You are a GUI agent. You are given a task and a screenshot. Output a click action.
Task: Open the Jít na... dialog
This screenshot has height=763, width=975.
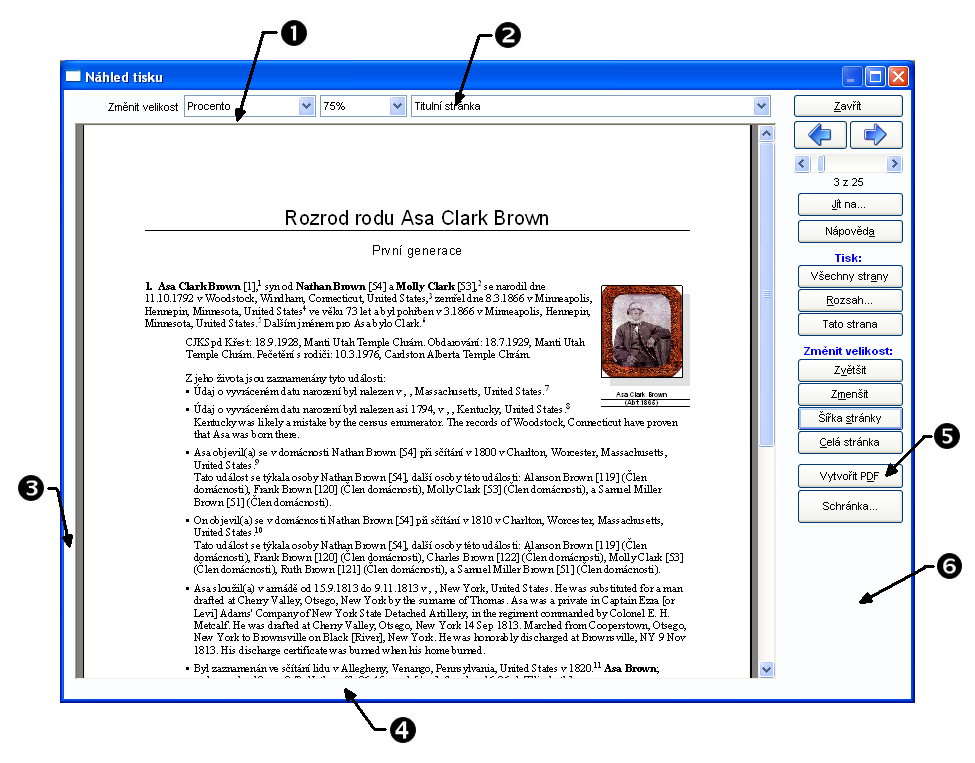coord(849,204)
